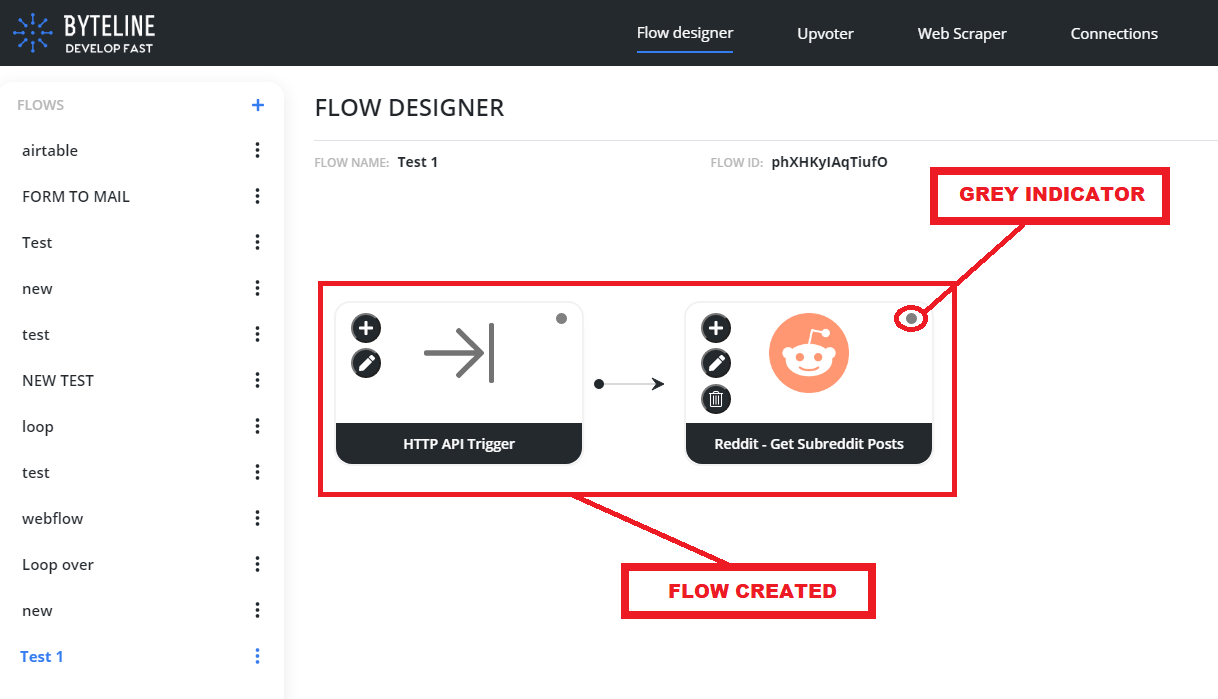Select the Test flow in sidebar
Image resolution: width=1218 pixels, height=699 pixels.
37,242
